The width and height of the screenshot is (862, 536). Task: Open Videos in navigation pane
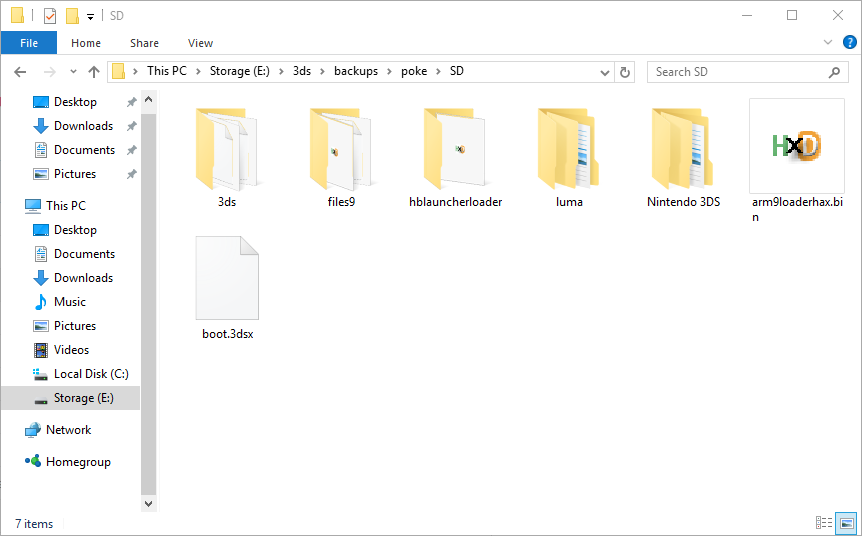71,350
